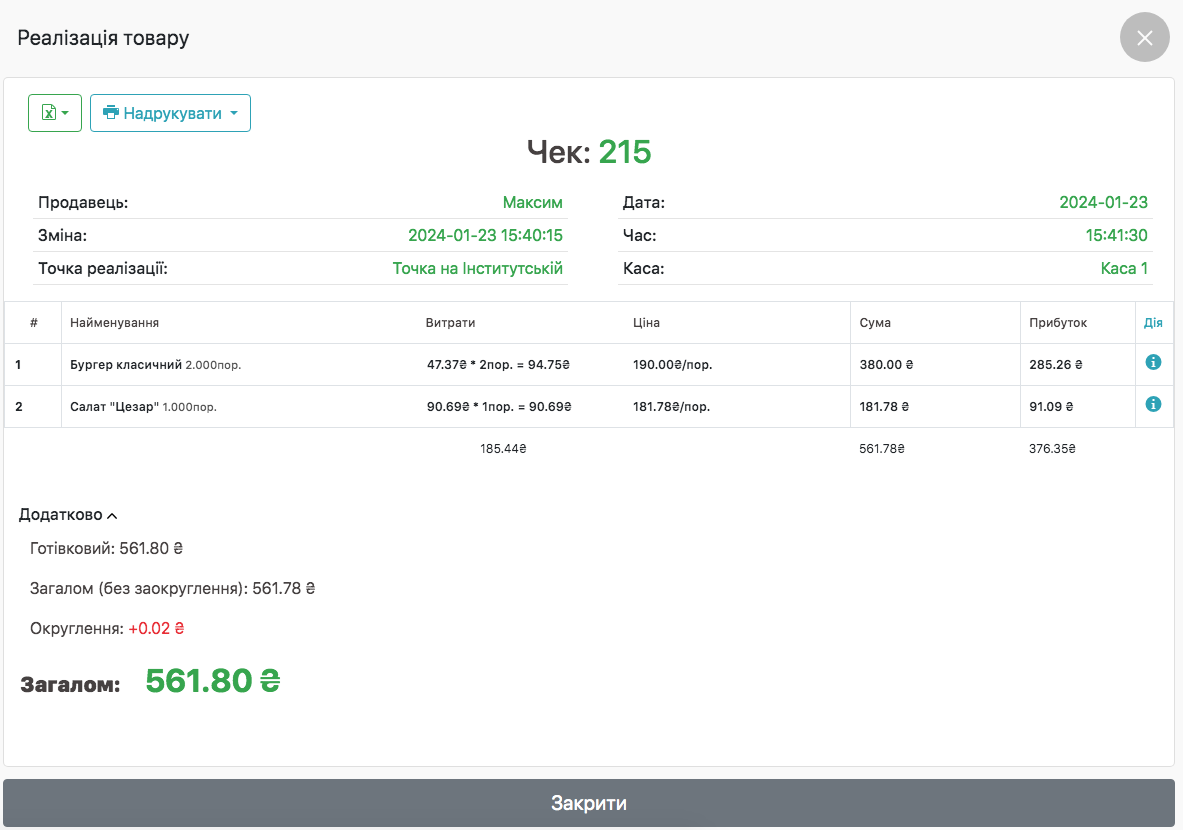Click the Прибуток column header

1057,323
